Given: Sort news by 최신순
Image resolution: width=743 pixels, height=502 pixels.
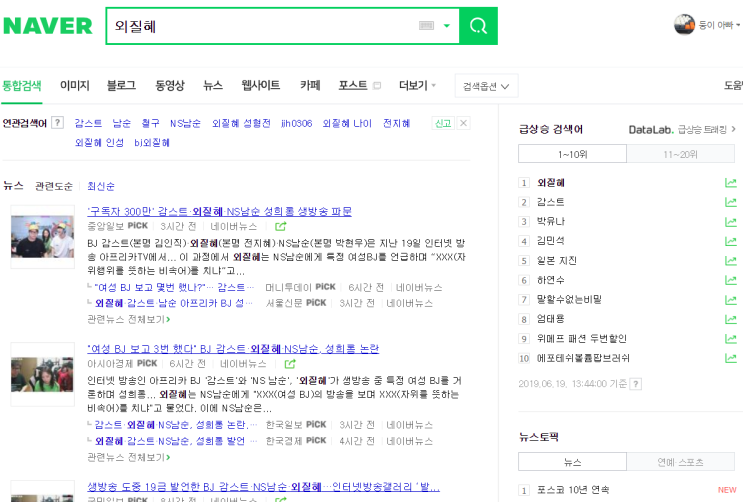Looking at the screenshot, I should point(101,186).
